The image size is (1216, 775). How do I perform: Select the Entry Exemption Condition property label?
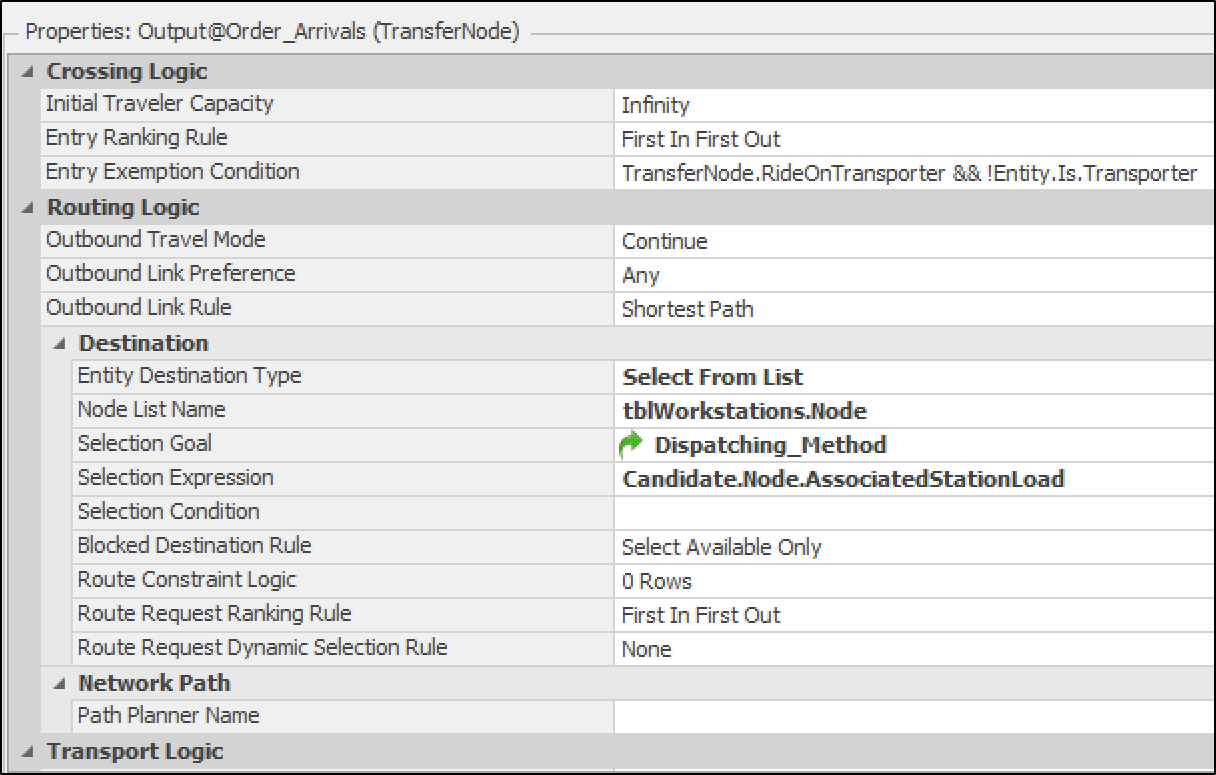pos(172,172)
